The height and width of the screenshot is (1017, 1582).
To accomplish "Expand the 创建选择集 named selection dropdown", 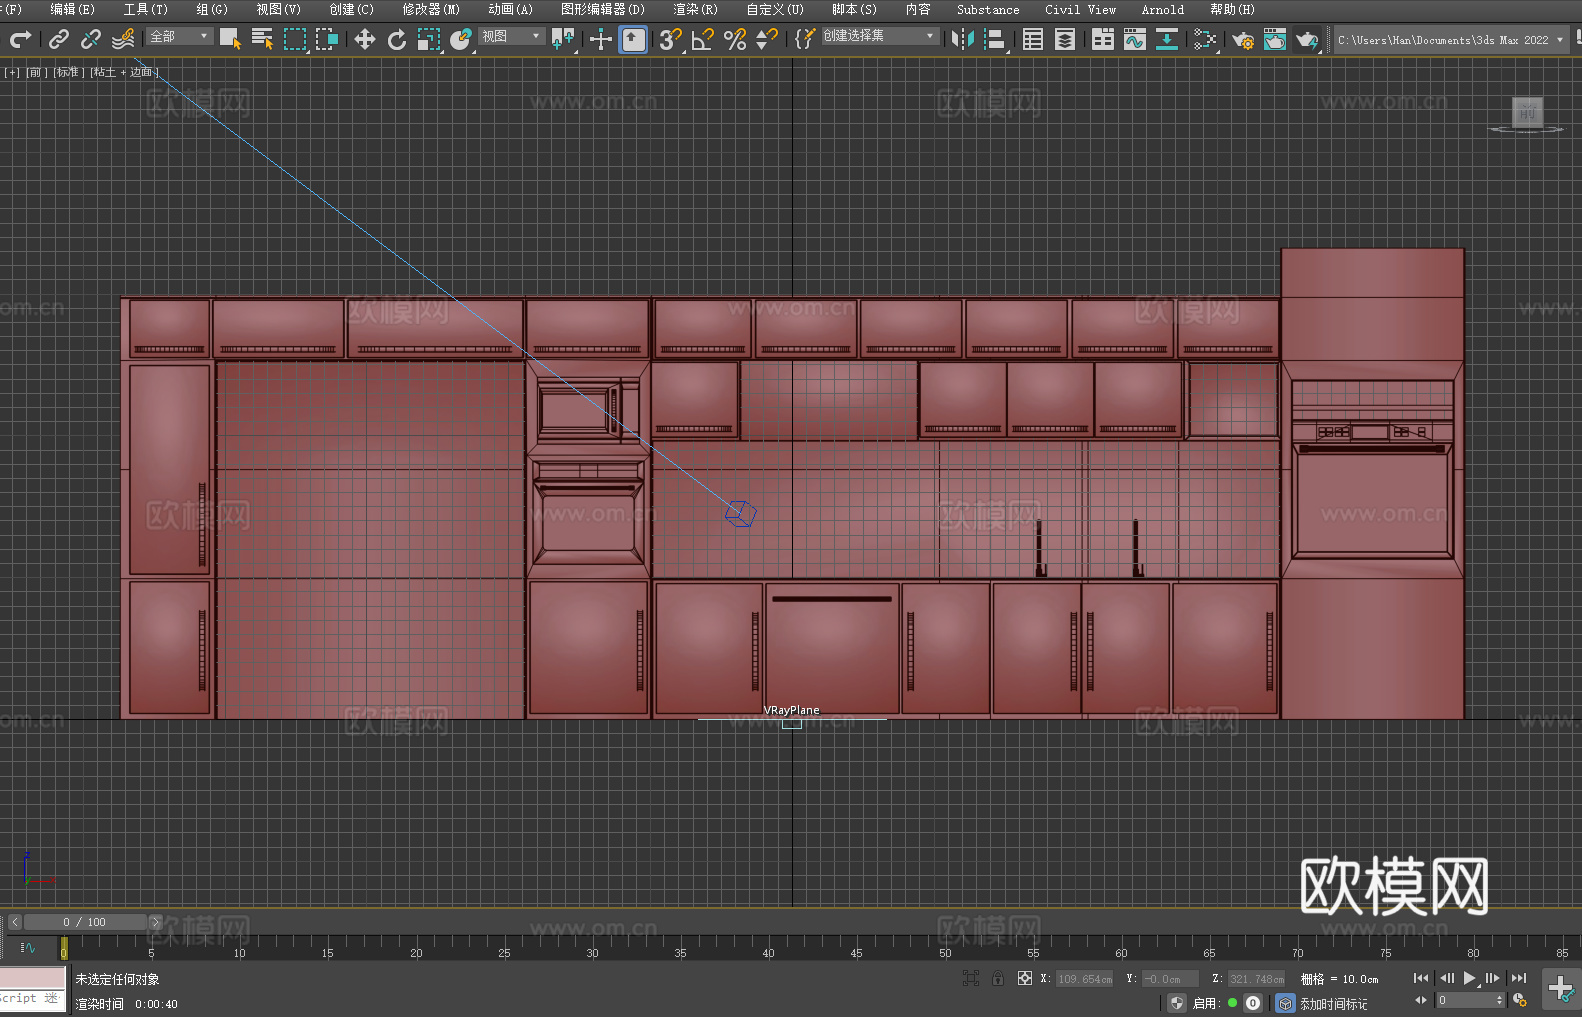I will [880, 36].
